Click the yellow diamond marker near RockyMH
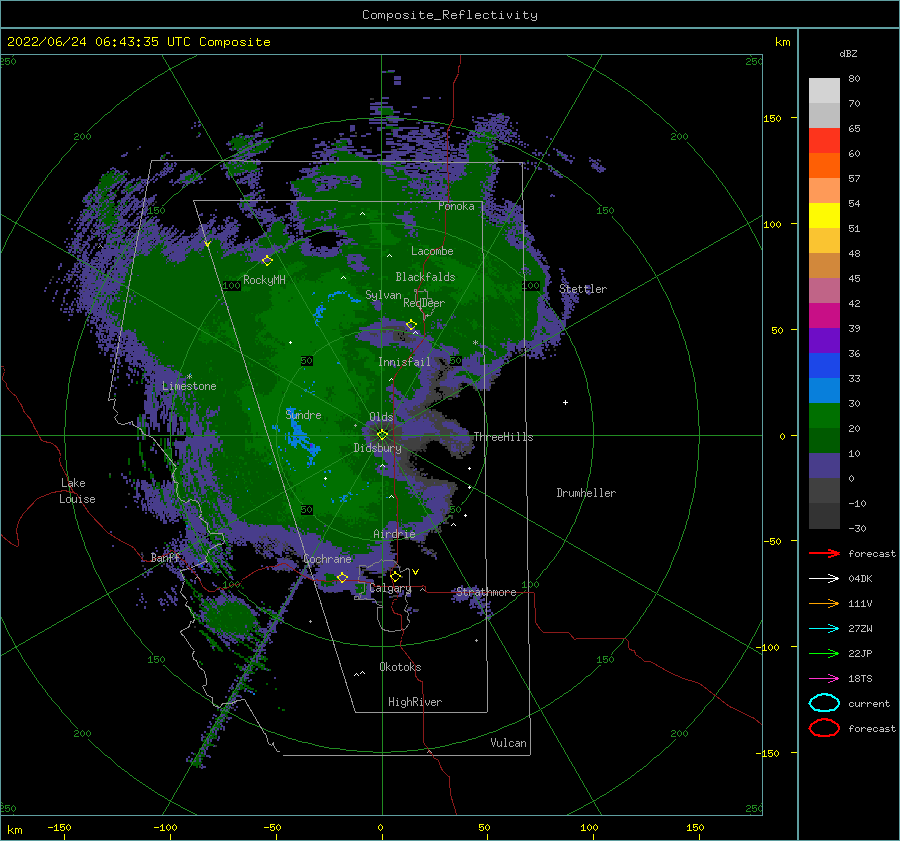The image size is (900, 841). tap(267, 261)
